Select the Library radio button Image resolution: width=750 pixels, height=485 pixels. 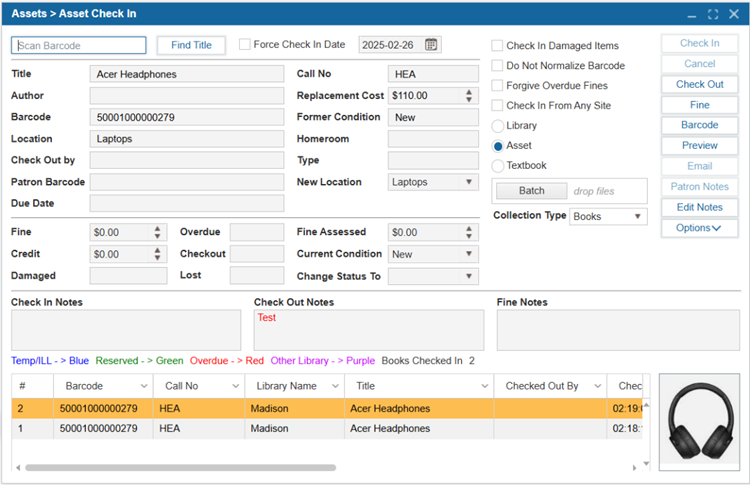point(497,126)
